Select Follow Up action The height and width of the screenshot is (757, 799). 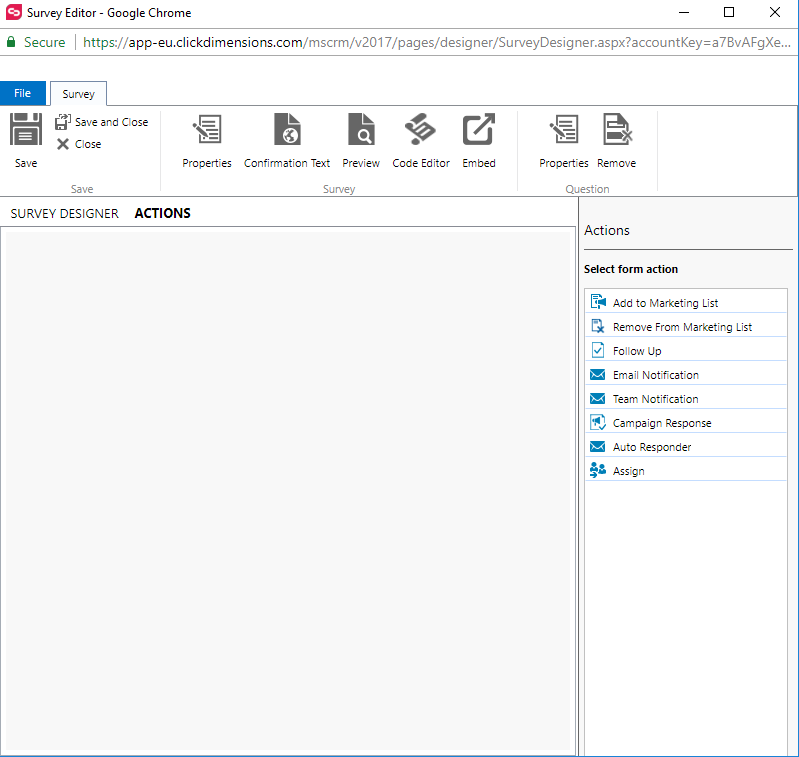686,350
